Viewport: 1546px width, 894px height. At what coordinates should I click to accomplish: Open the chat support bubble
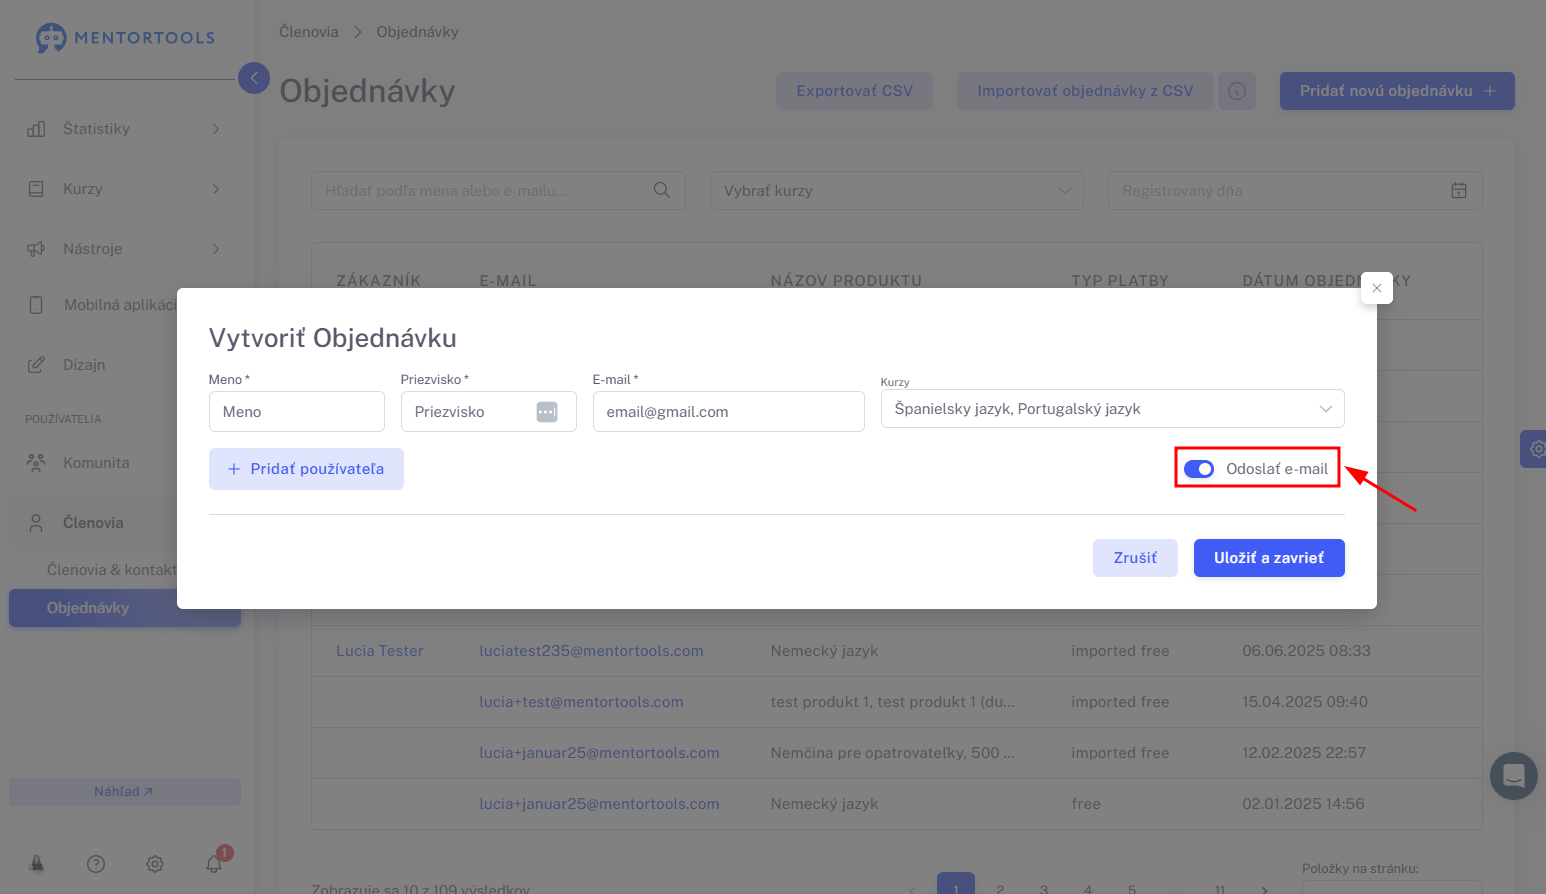click(1513, 776)
